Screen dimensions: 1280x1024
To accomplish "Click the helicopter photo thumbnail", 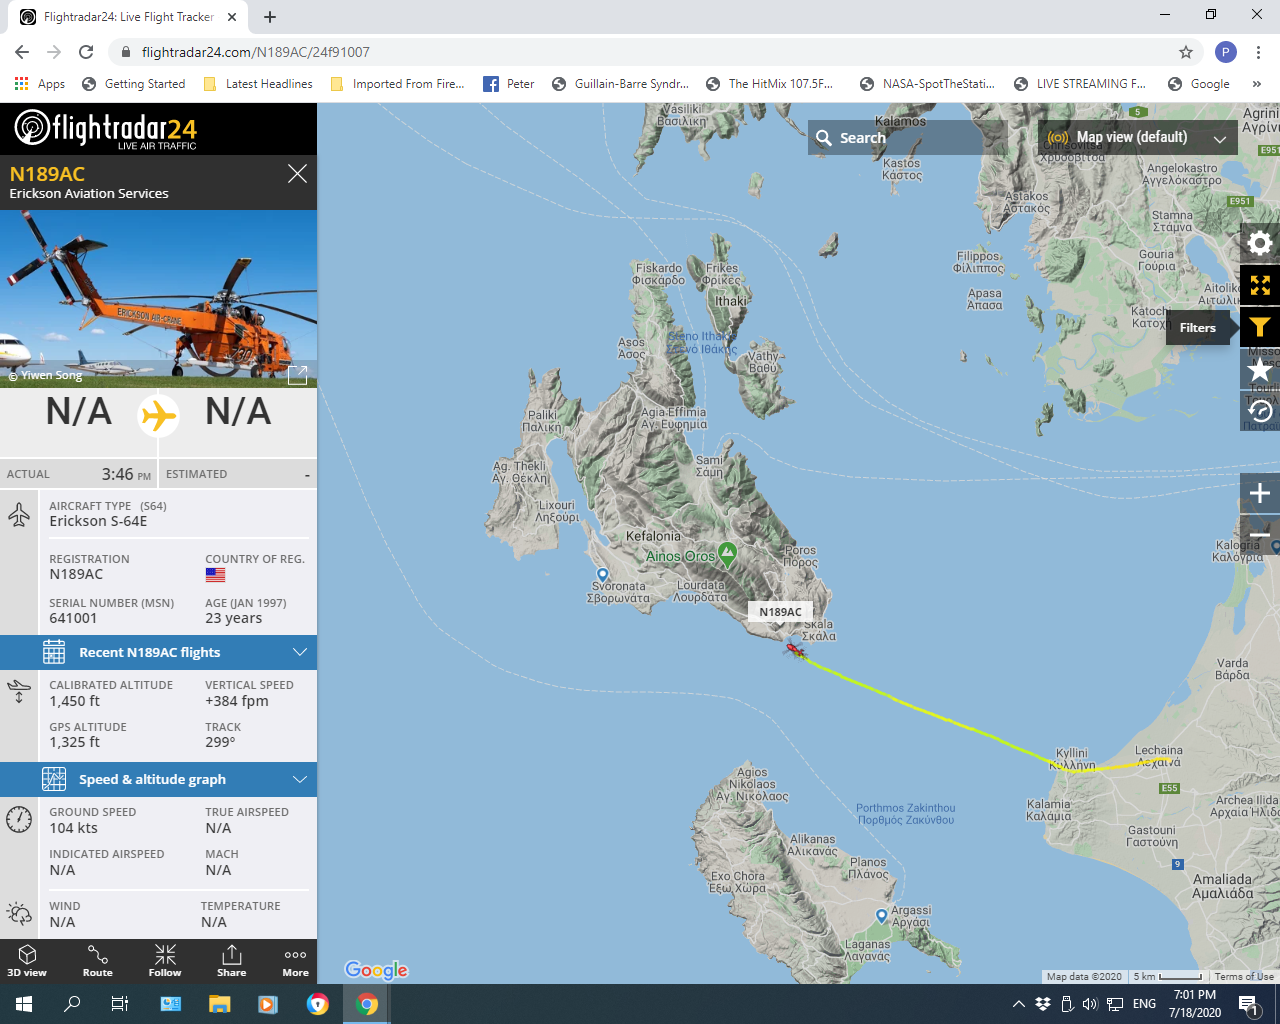I will point(158,299).
